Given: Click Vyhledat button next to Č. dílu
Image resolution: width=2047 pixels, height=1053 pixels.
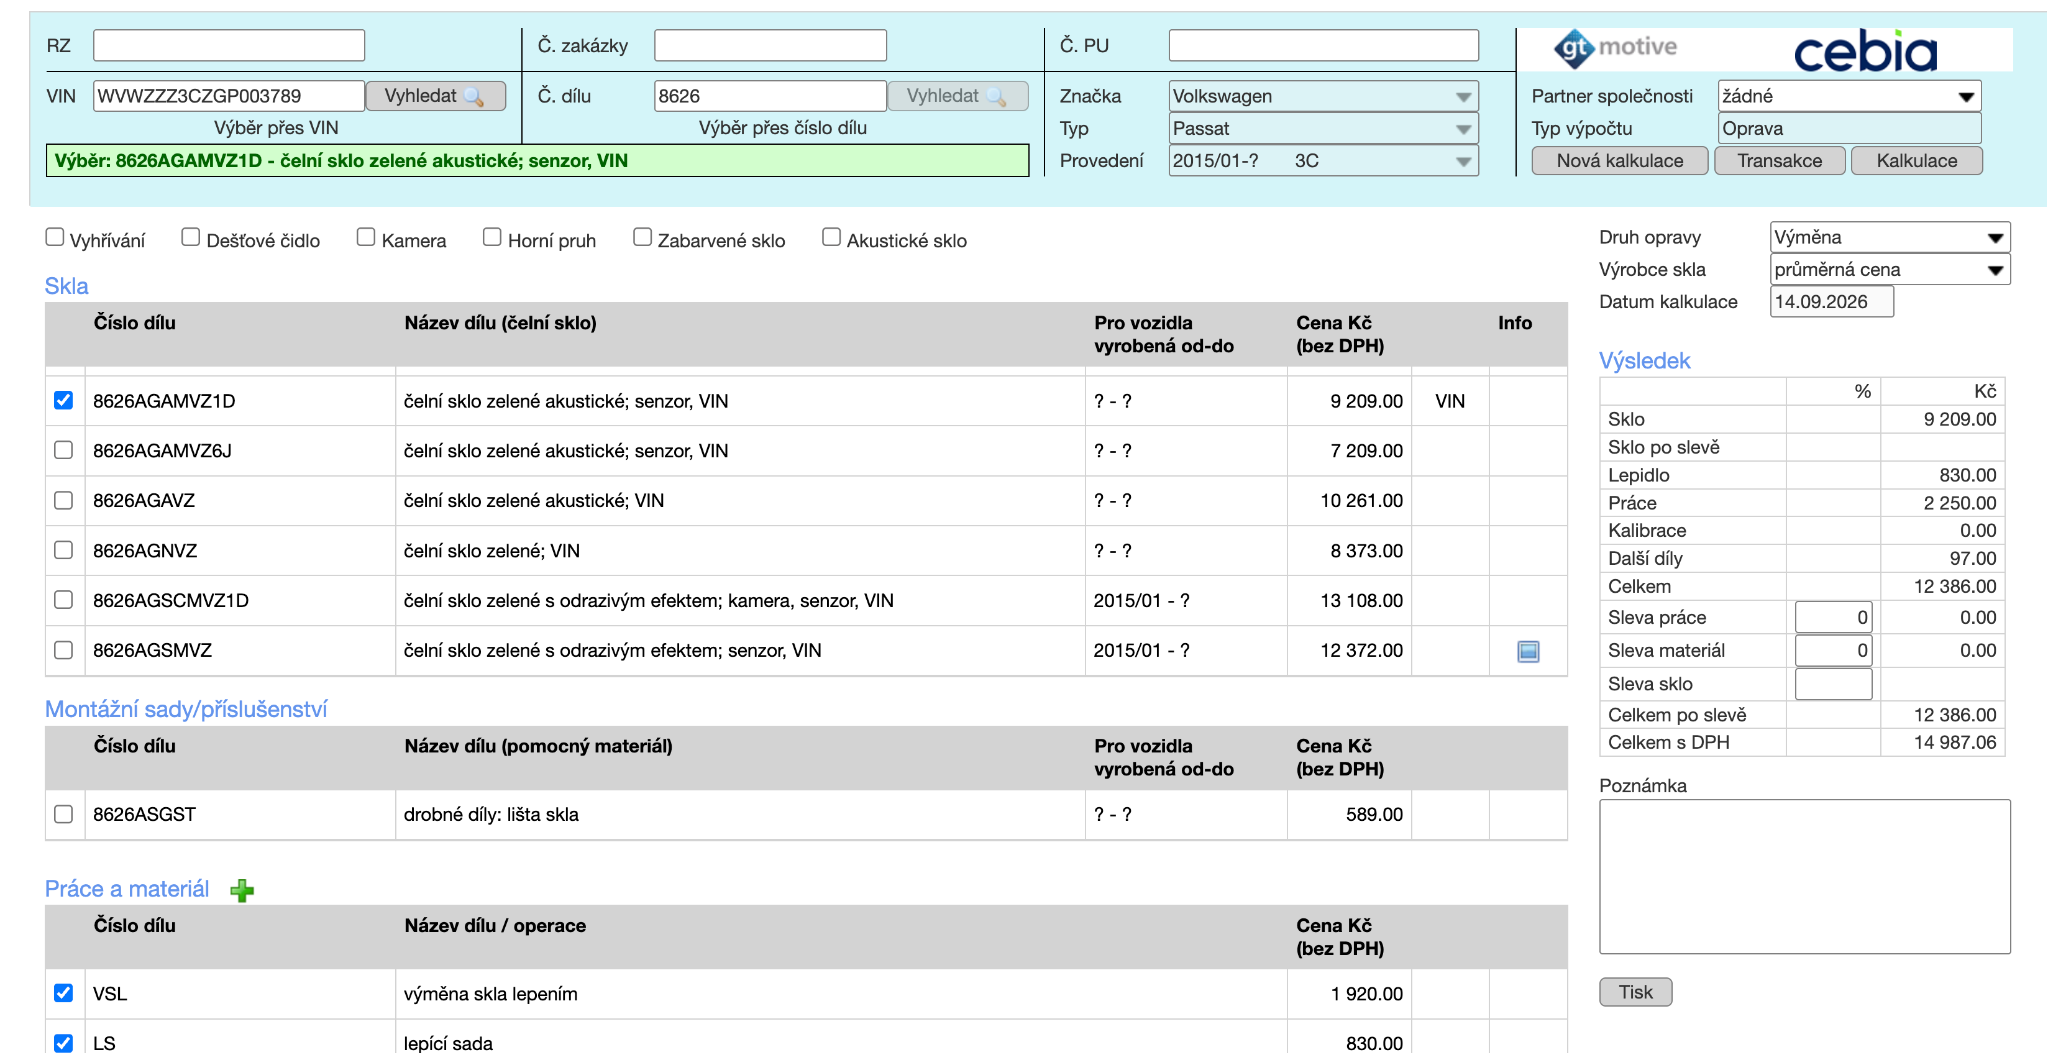Looking at the screenshot, I should [x=957, y=96].
